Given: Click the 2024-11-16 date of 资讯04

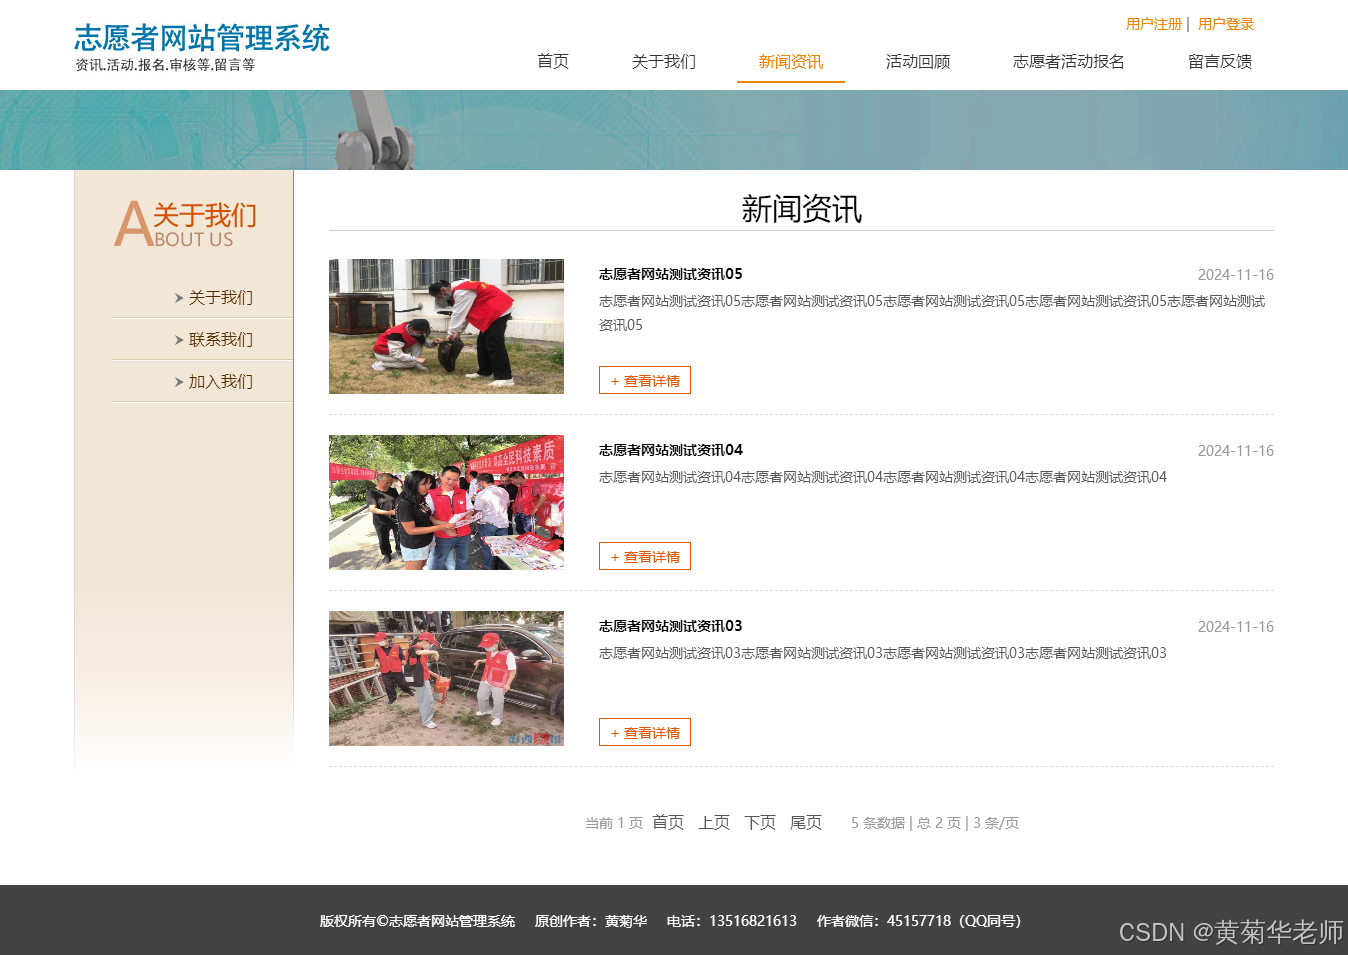Looking at the screenshot, I should click(1236, 451).
